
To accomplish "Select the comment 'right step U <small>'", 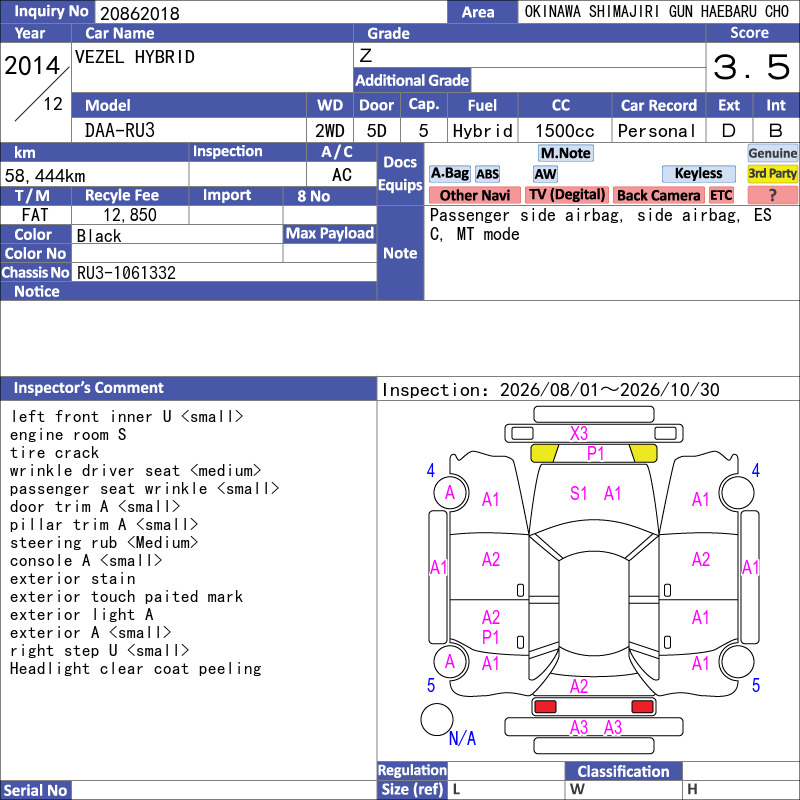I will tap(99, 651).
